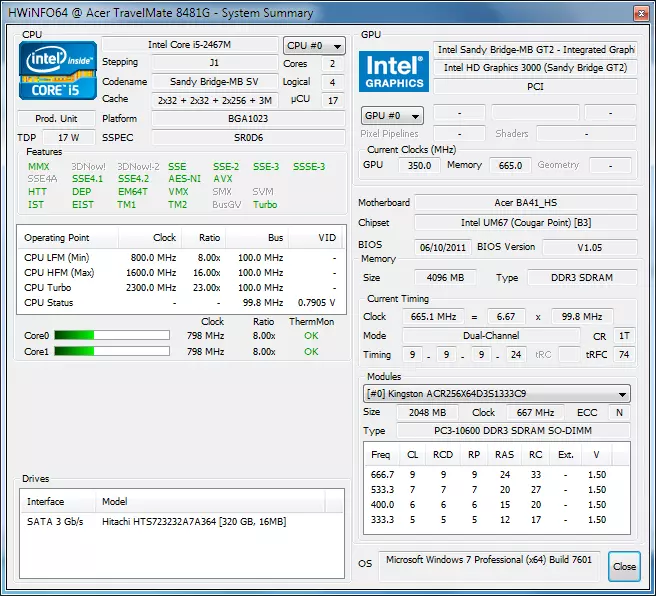This screenshot has height=596, width=656.
Task: Open the CPU #0 selector dropdown
Action: [x=314, y=46]
